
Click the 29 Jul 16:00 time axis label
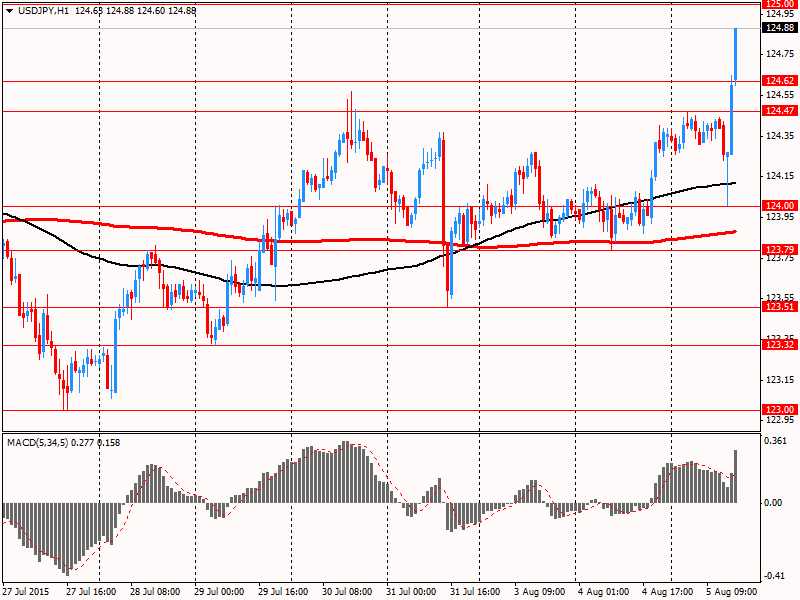283,592
